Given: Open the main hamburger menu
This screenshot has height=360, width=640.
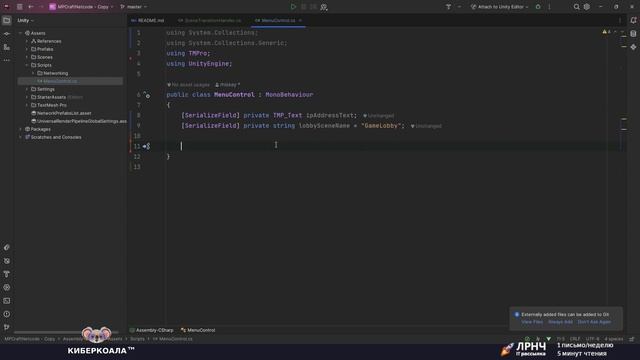Looking at the screenshot, I should pos(19,7).
